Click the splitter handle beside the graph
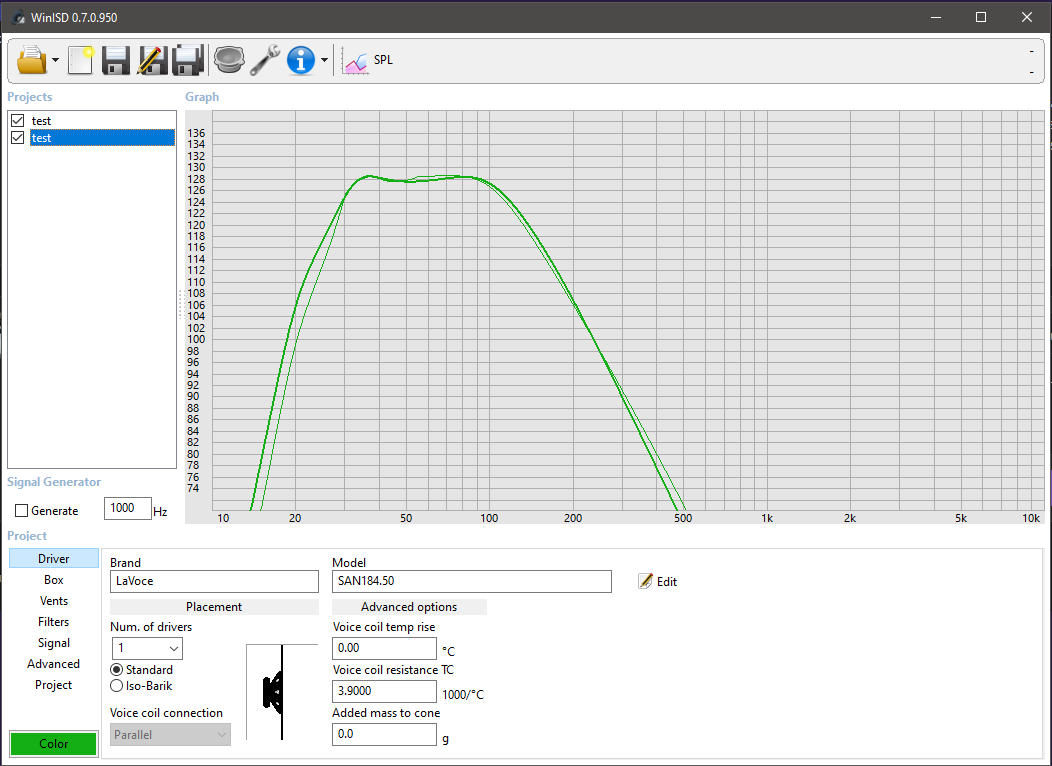 coord(180,304)
